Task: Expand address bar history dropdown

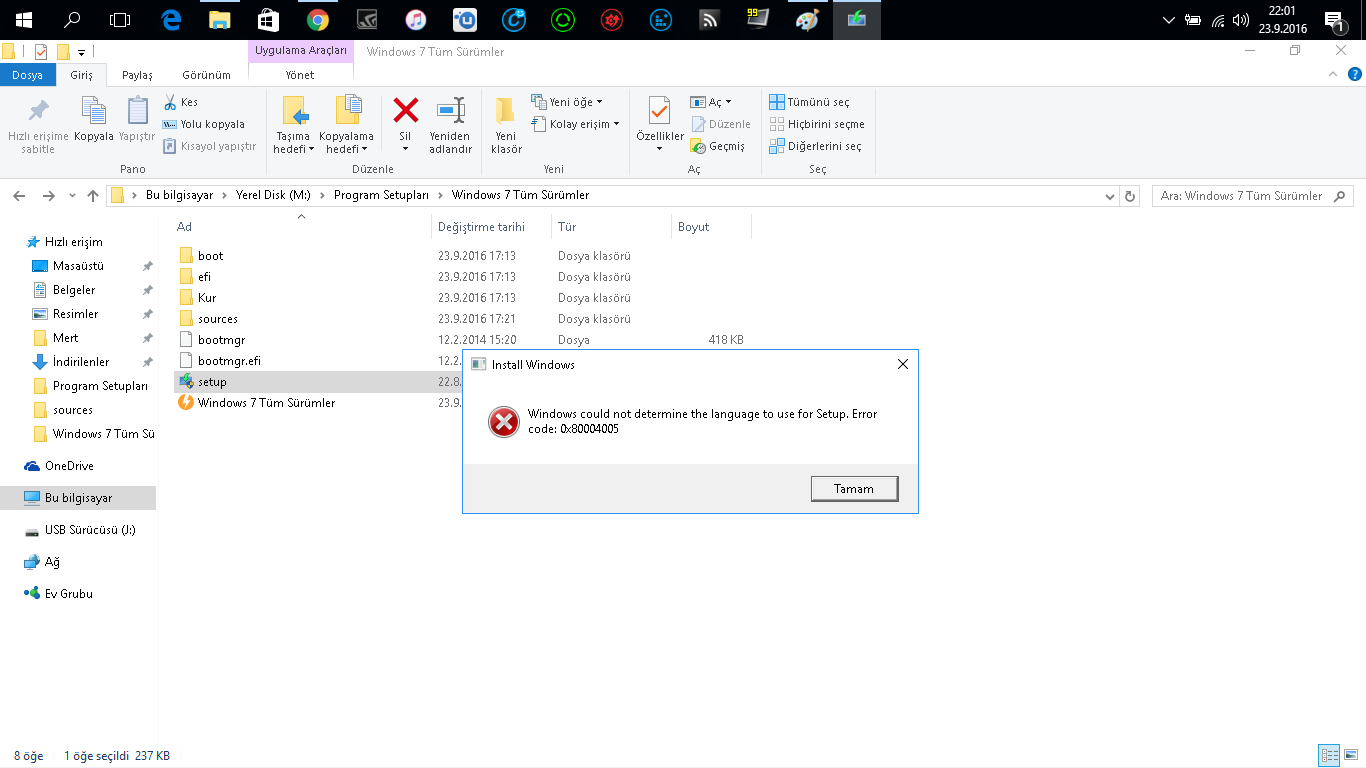Action: click(x=1110, y=196)
